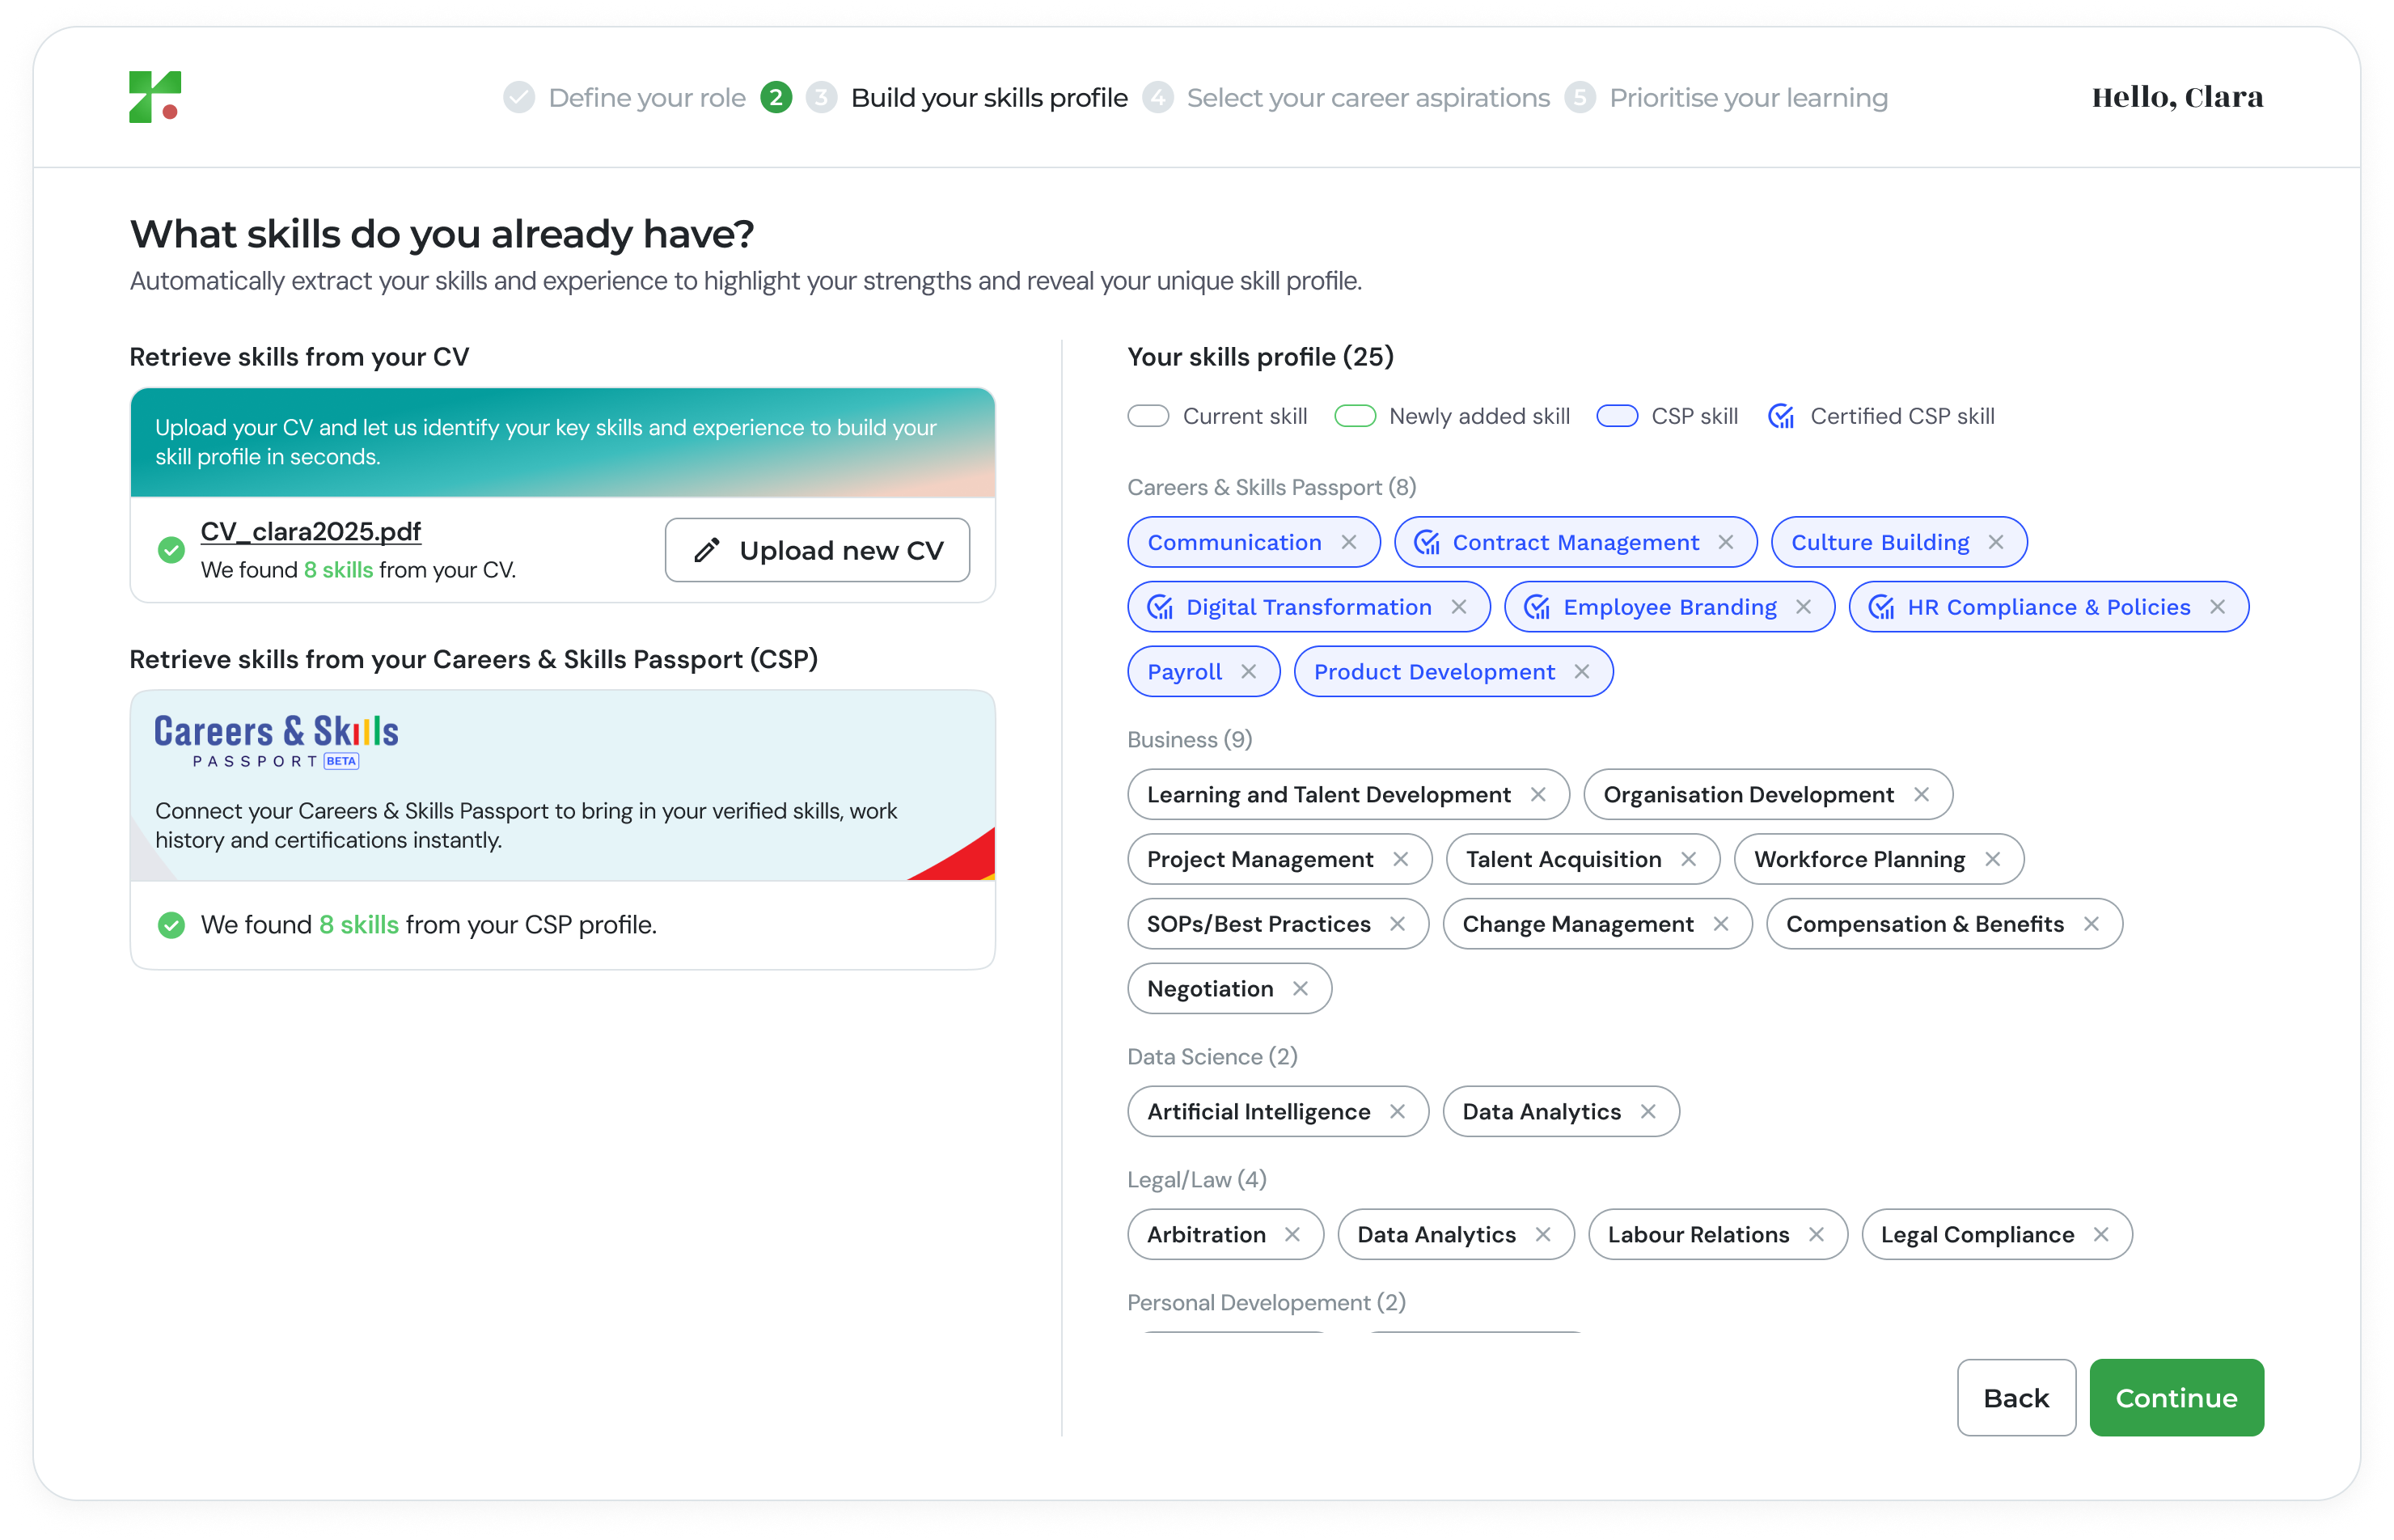The width and height of the screenshot is (2394, 1540).
Task: Go to the Define your role step
Action: pyautogui.click(x=646, y=98)
